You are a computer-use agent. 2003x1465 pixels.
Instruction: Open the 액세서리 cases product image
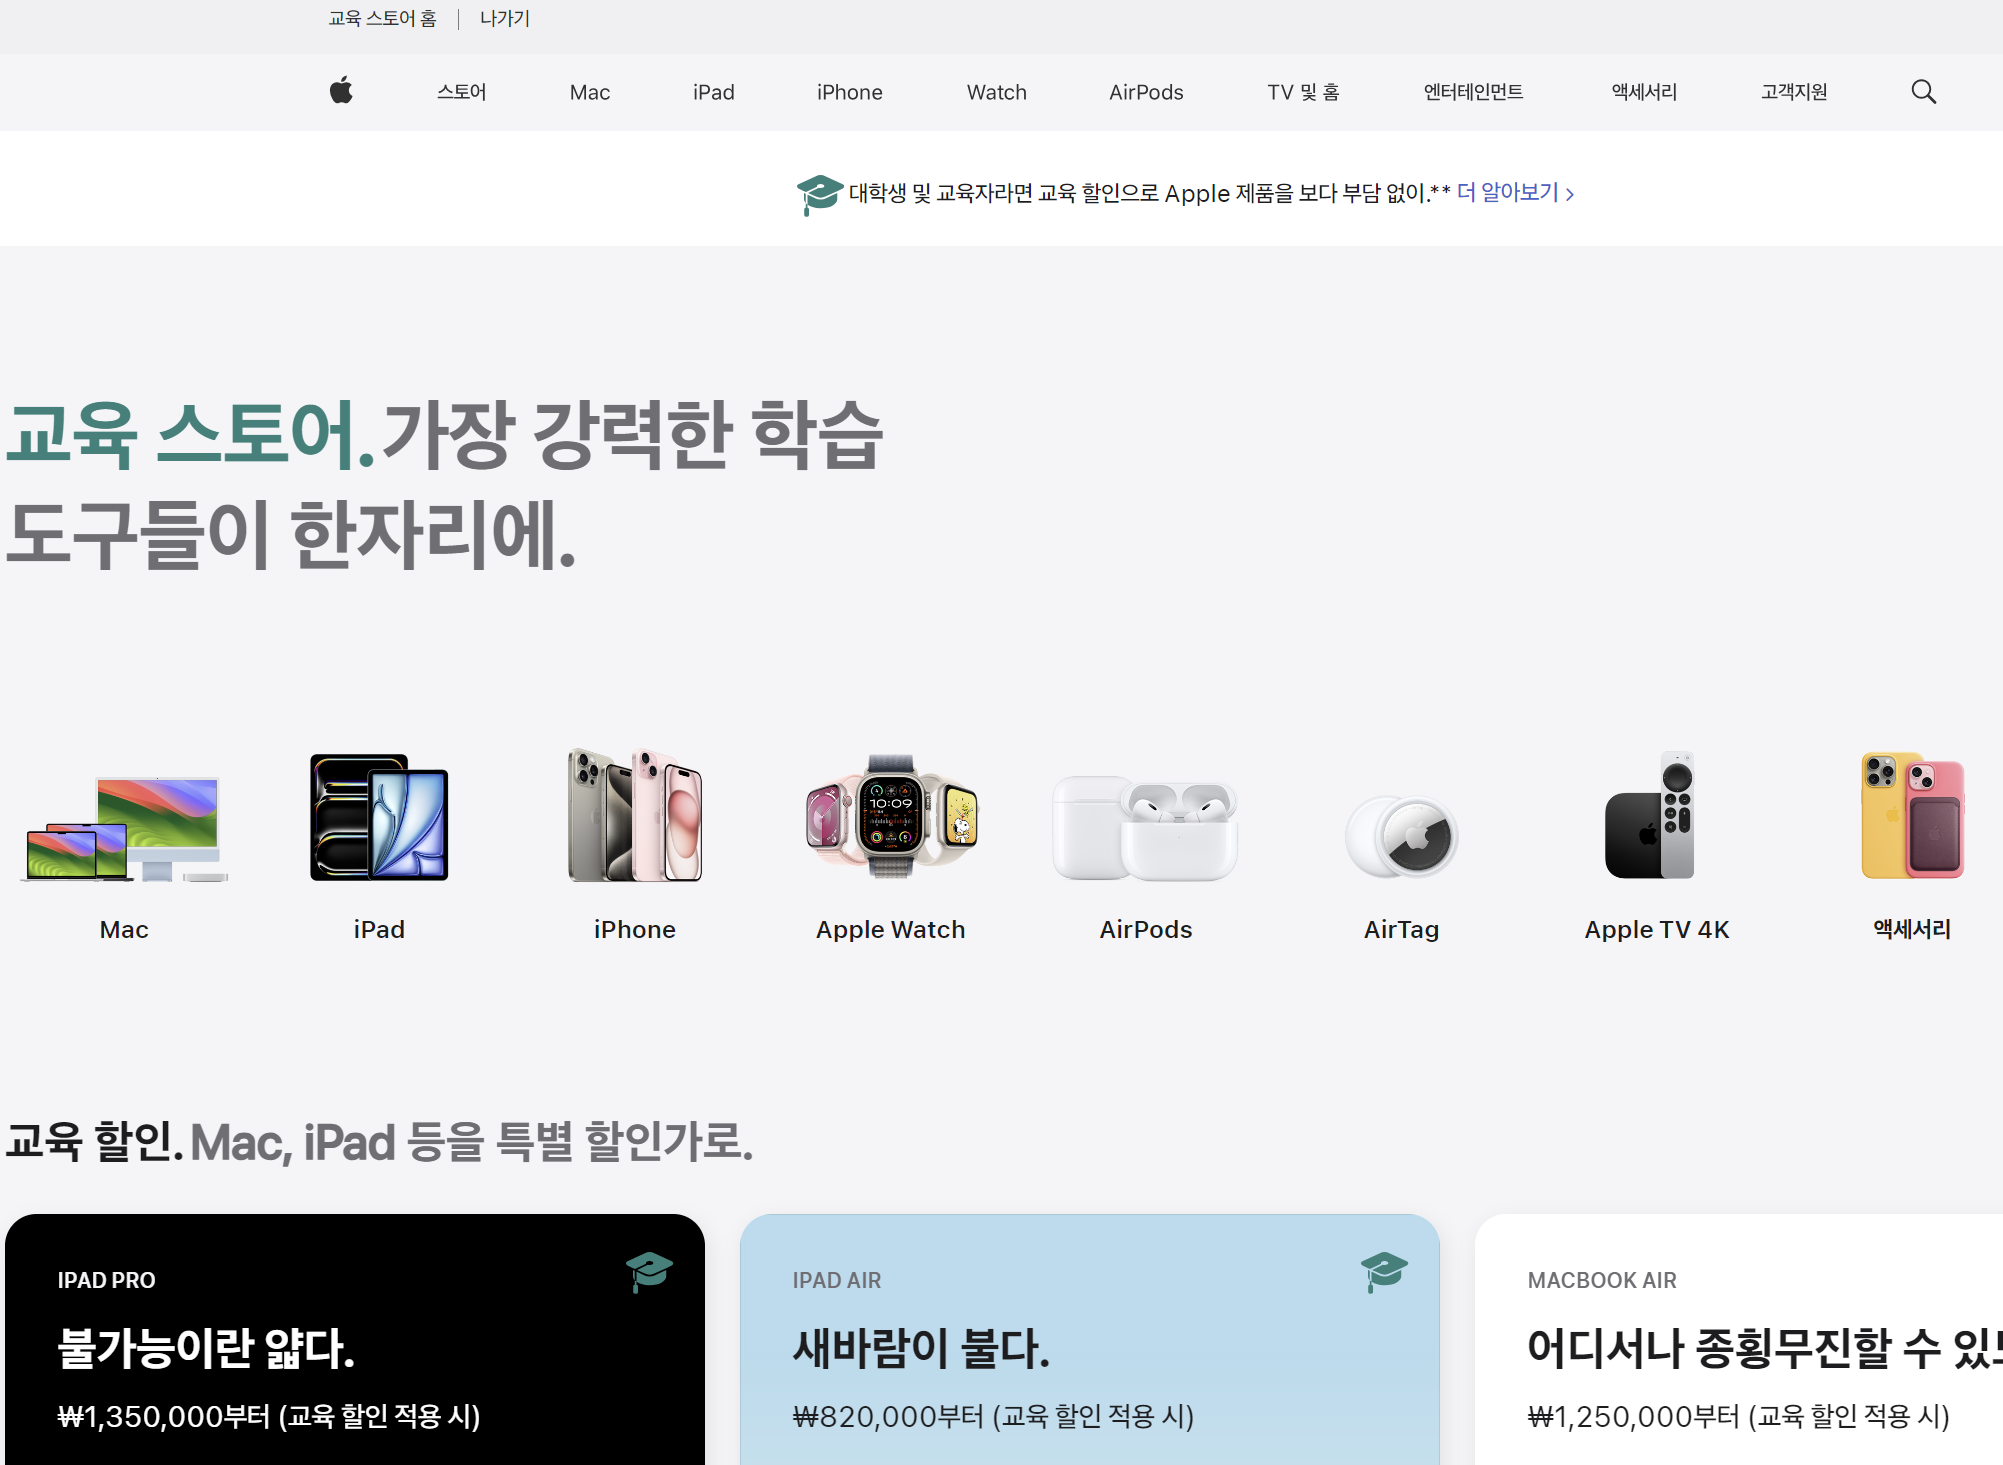point(1912,817)
